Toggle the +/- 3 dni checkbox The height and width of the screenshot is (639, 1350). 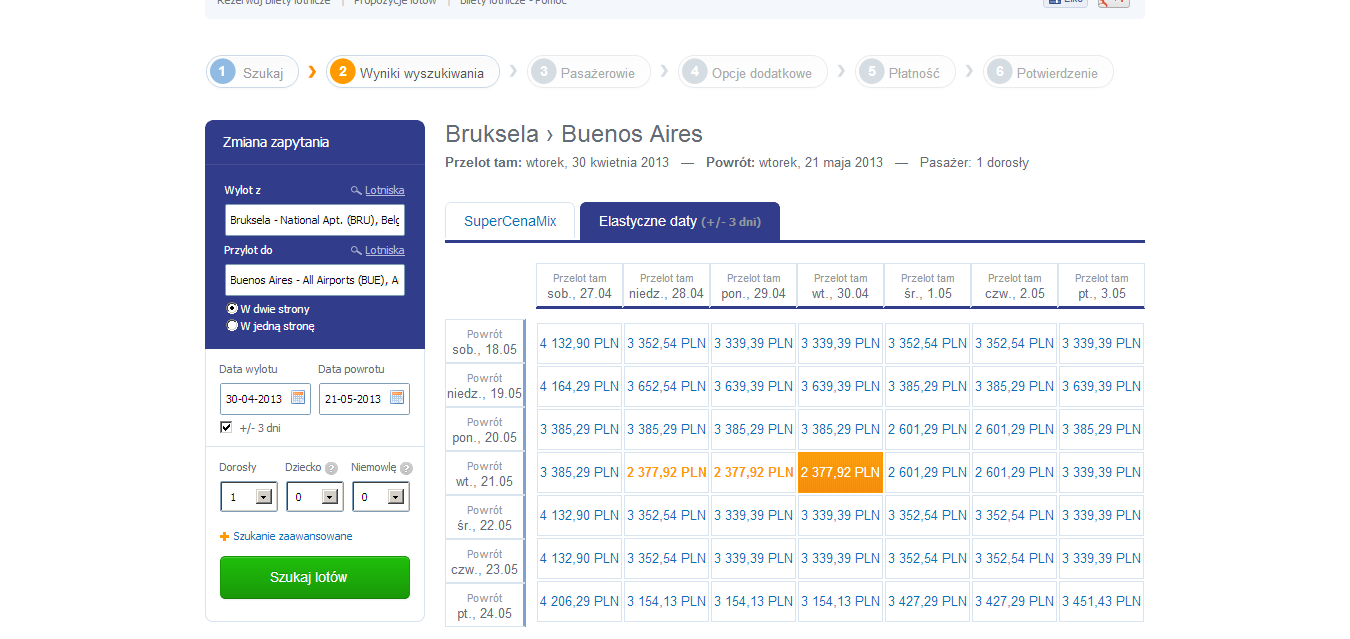[226, 427]
